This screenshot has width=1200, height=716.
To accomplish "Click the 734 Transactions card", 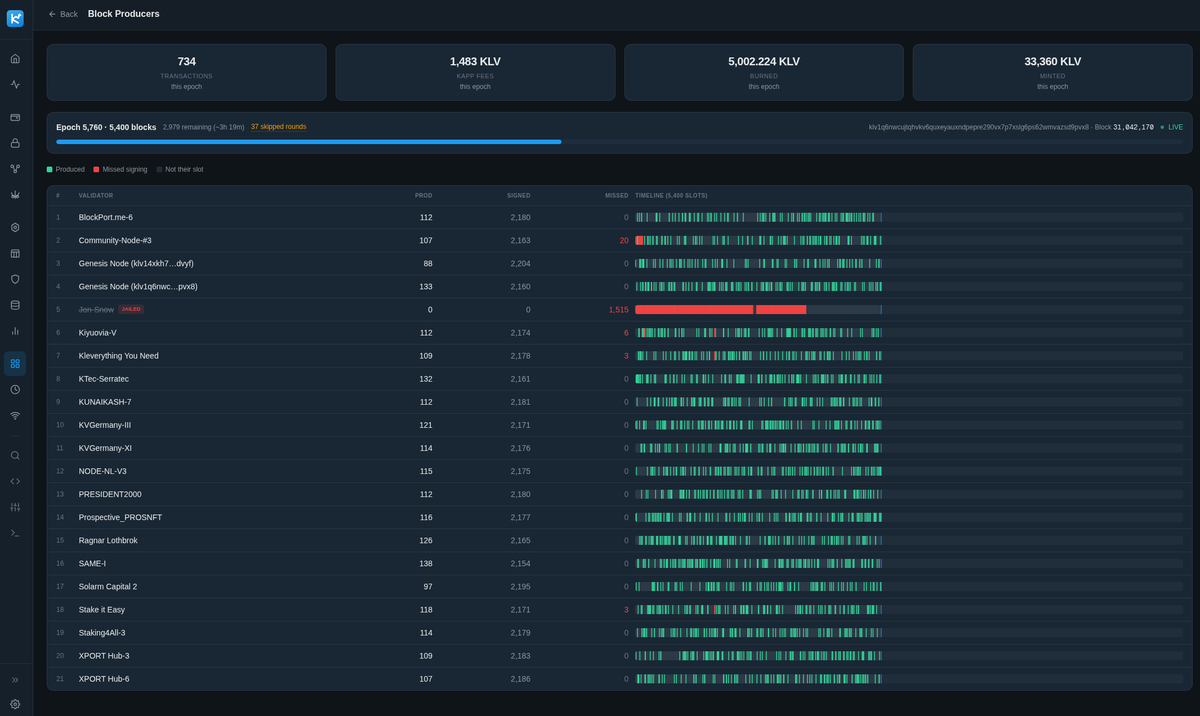I will click(186, 72).
